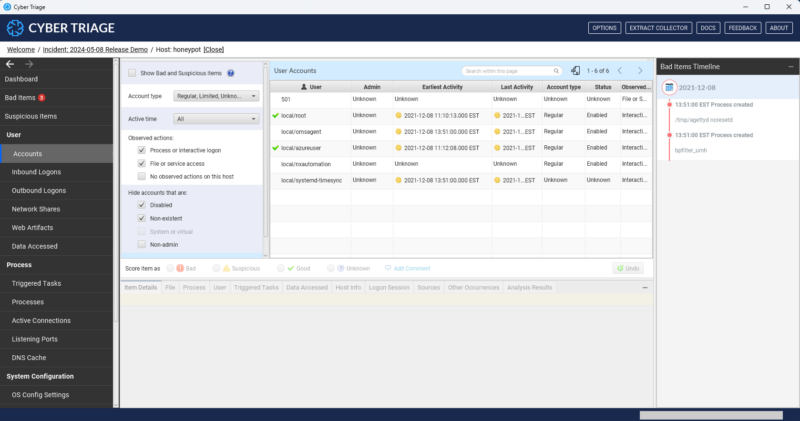Switch to the Logon Session tab
The height and width of the screenshot is (421, 800).
coord(389,287)
